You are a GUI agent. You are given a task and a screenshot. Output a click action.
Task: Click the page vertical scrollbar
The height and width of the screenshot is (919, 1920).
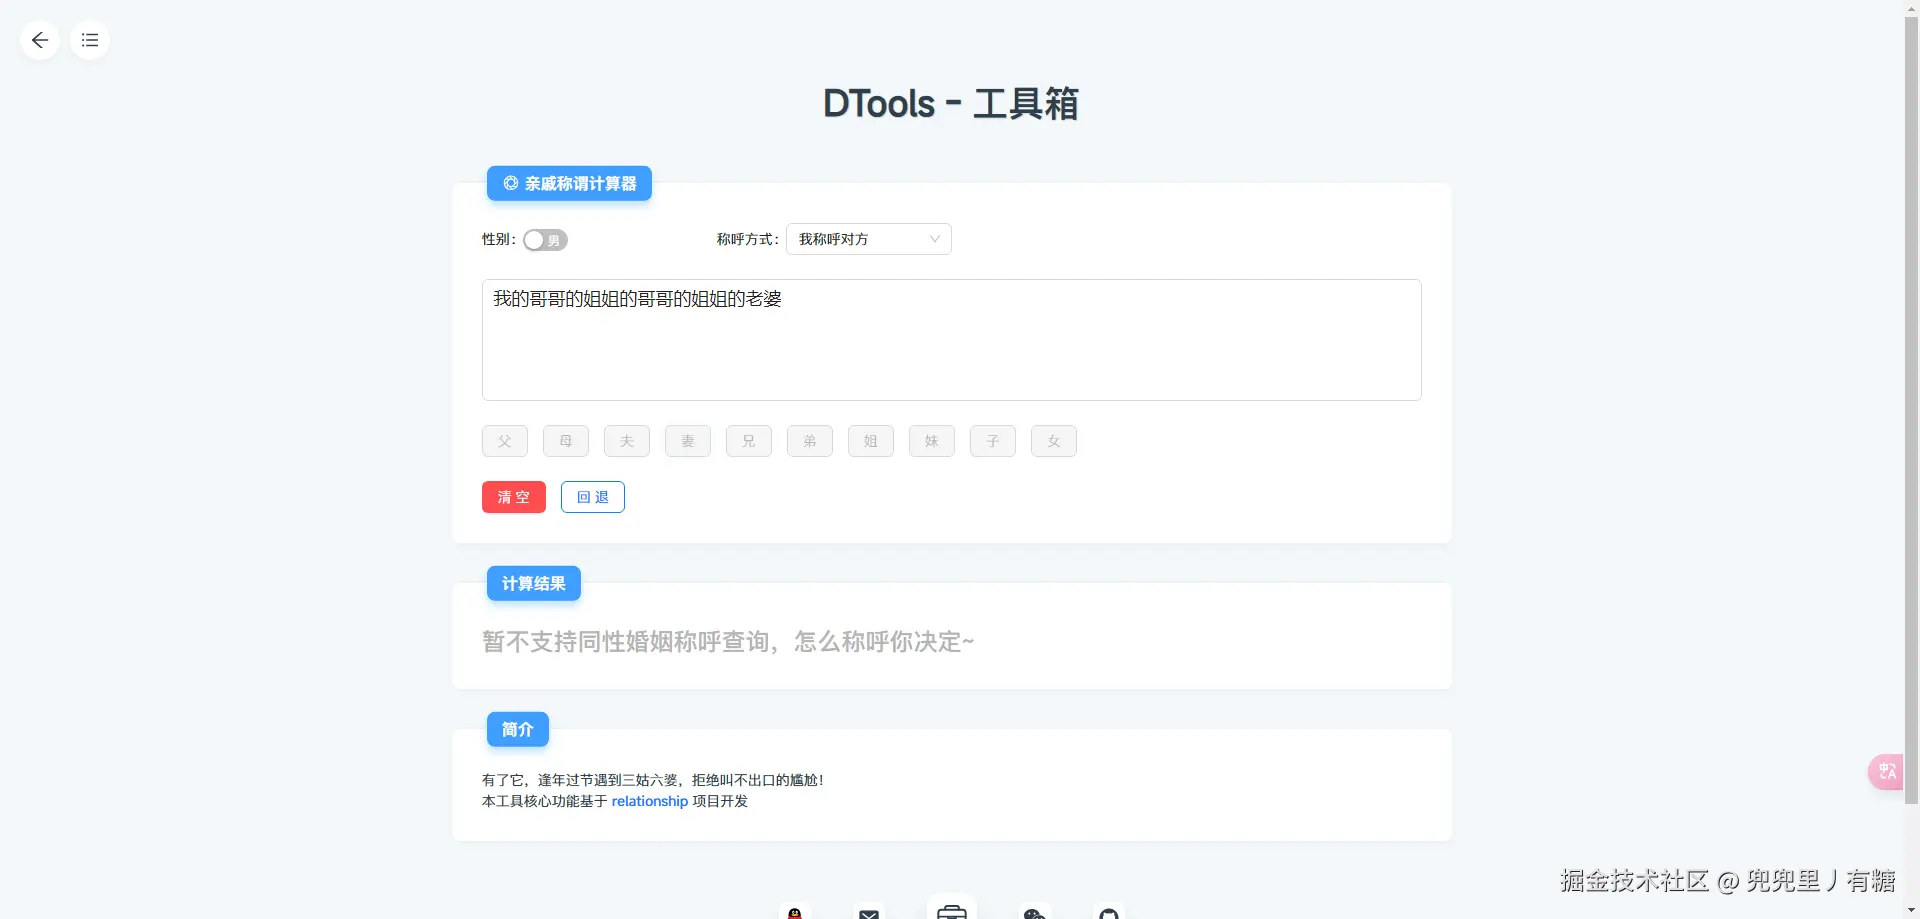coord(1912,410)
